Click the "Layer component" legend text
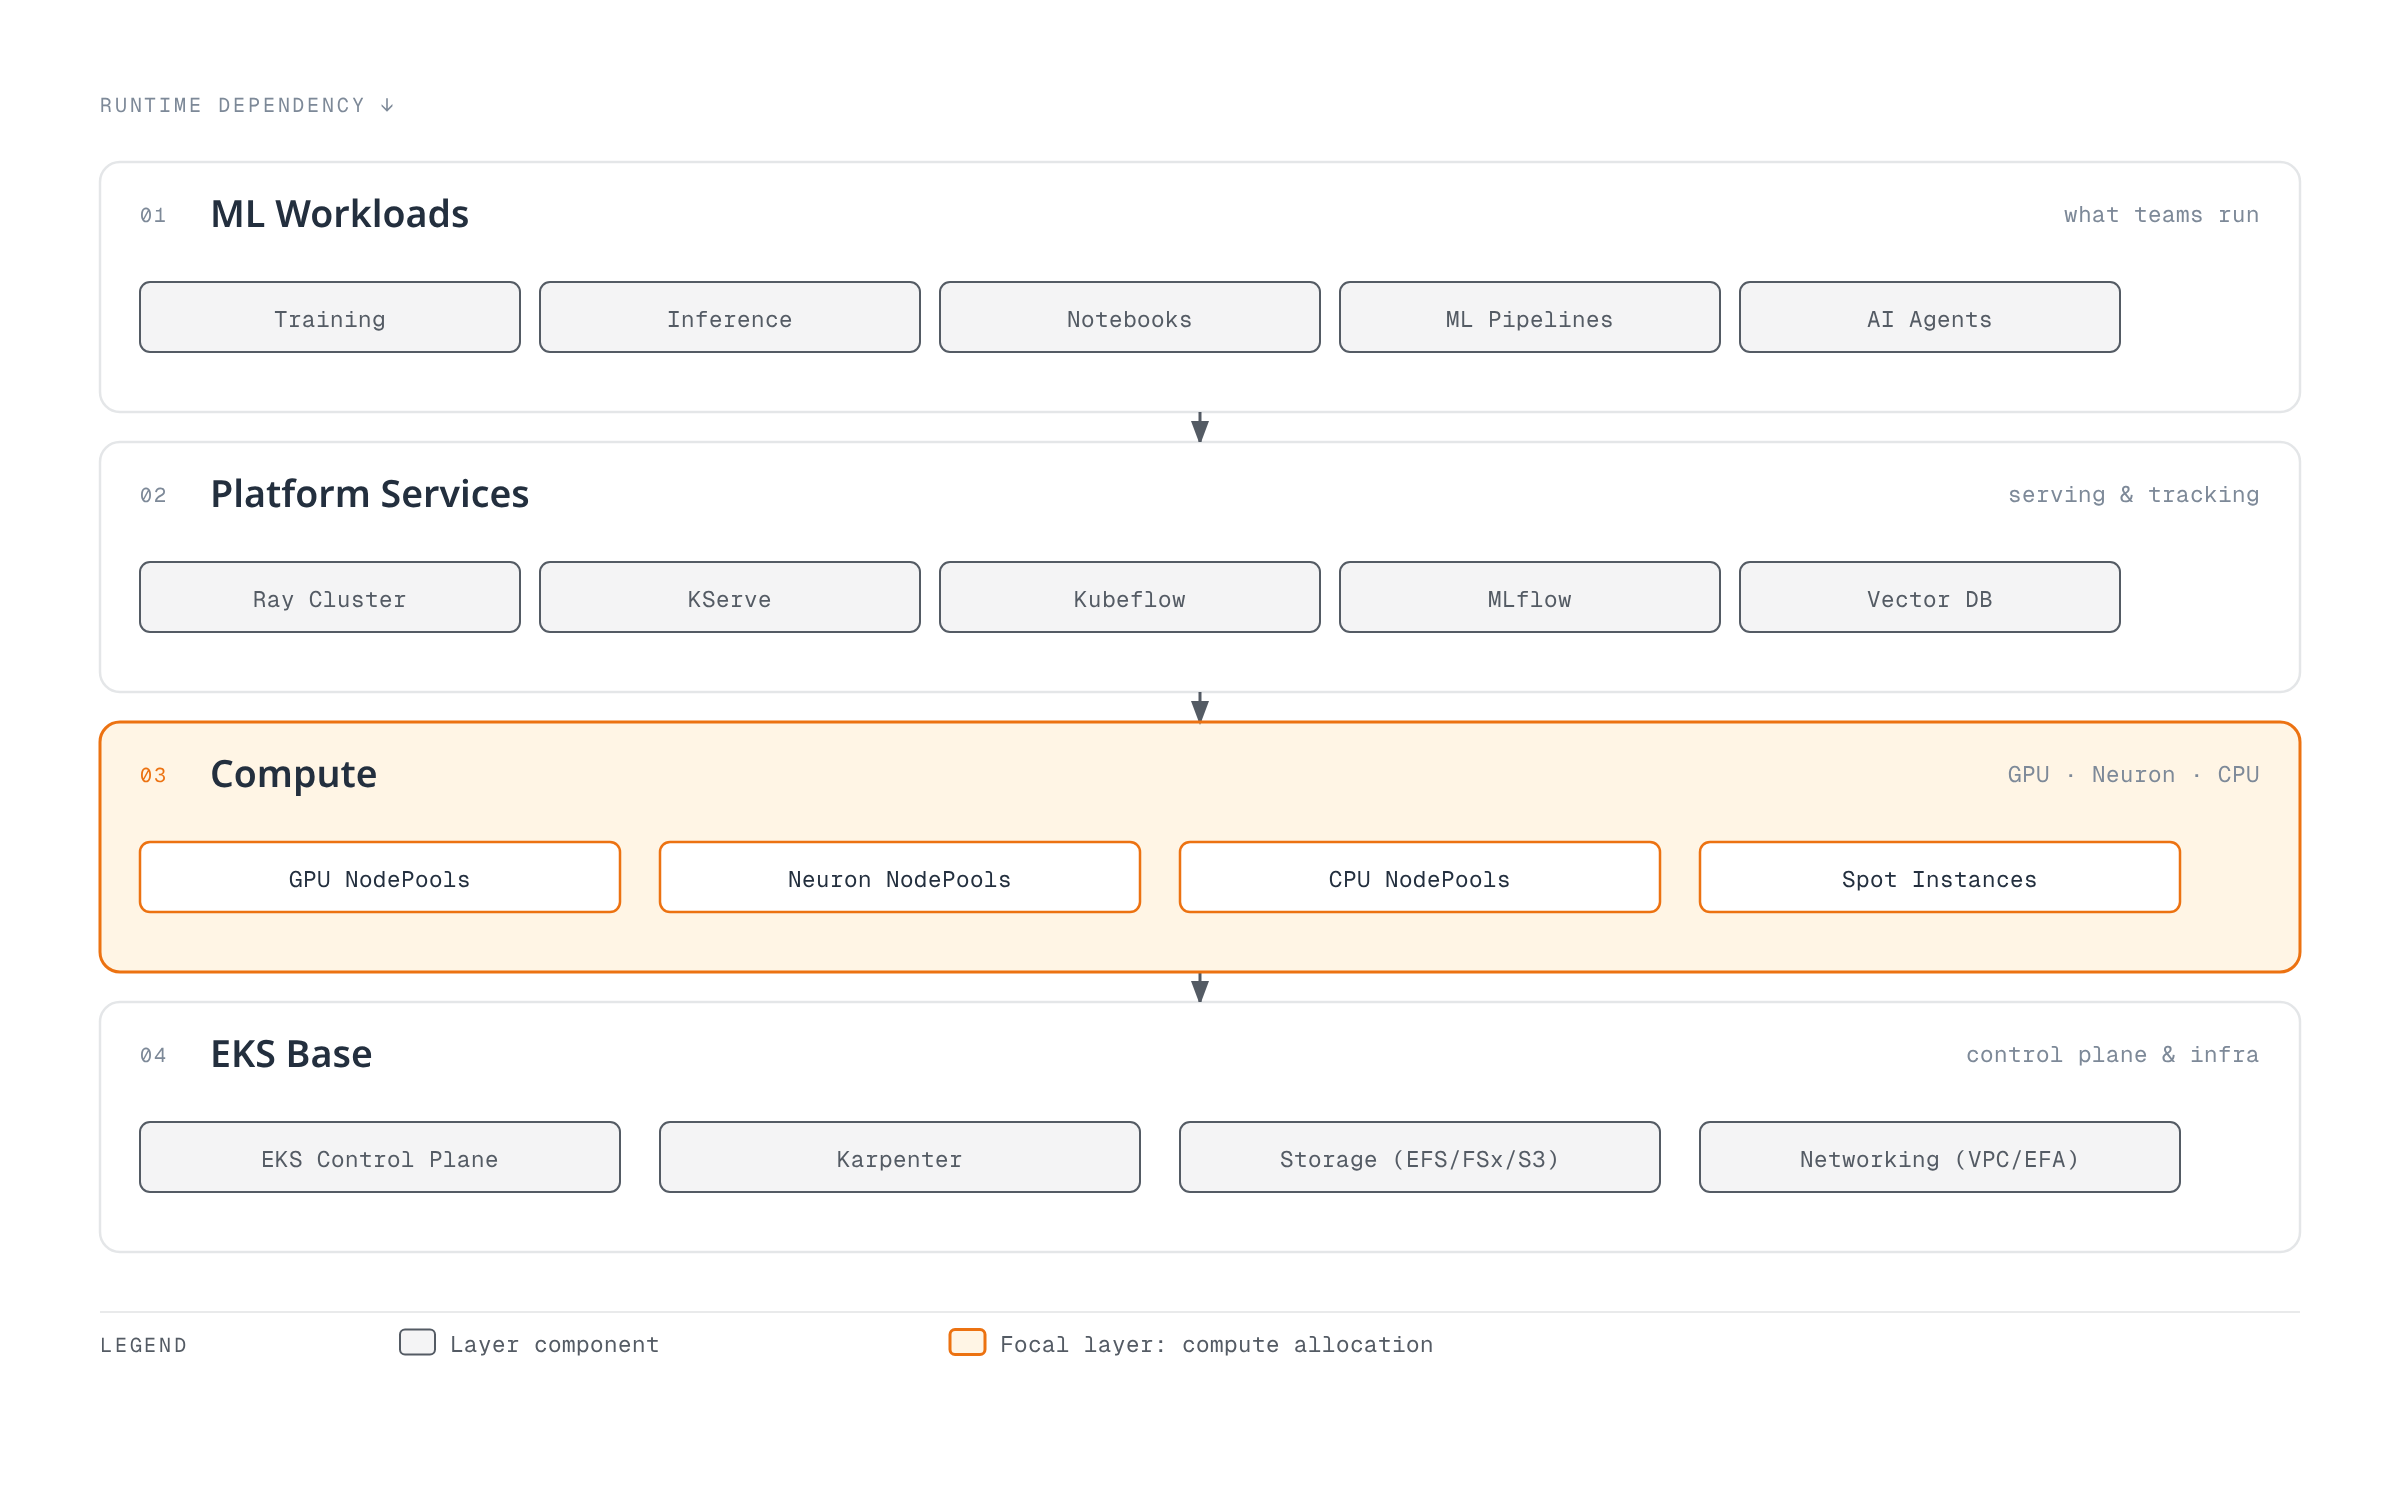 point(555,1345)
